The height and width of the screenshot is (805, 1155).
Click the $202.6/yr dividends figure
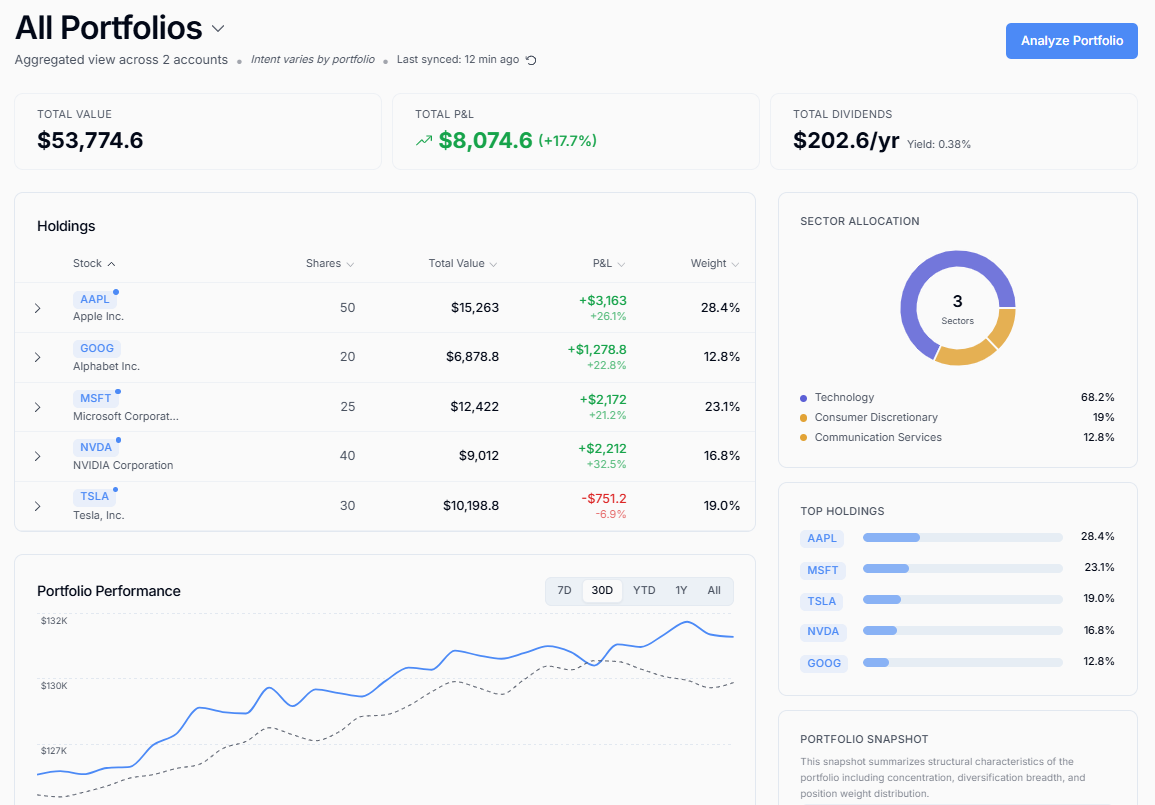click(x=846, y=140)
